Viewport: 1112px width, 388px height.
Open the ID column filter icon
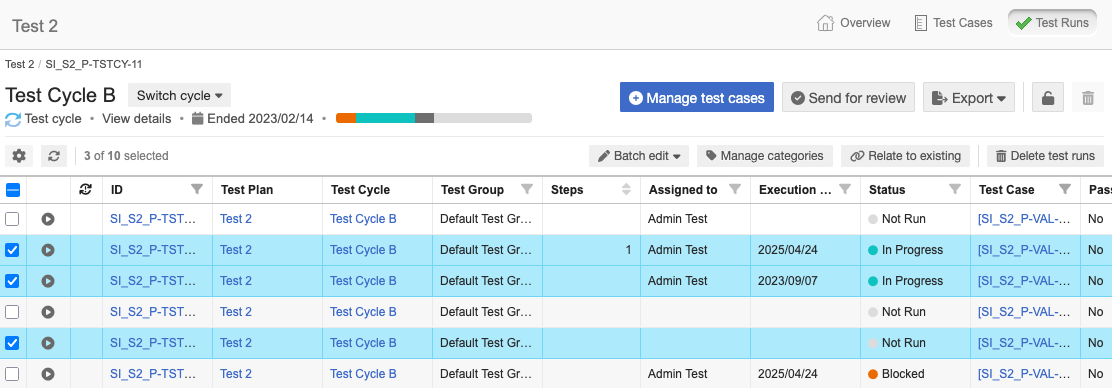(x=197, y=189)
